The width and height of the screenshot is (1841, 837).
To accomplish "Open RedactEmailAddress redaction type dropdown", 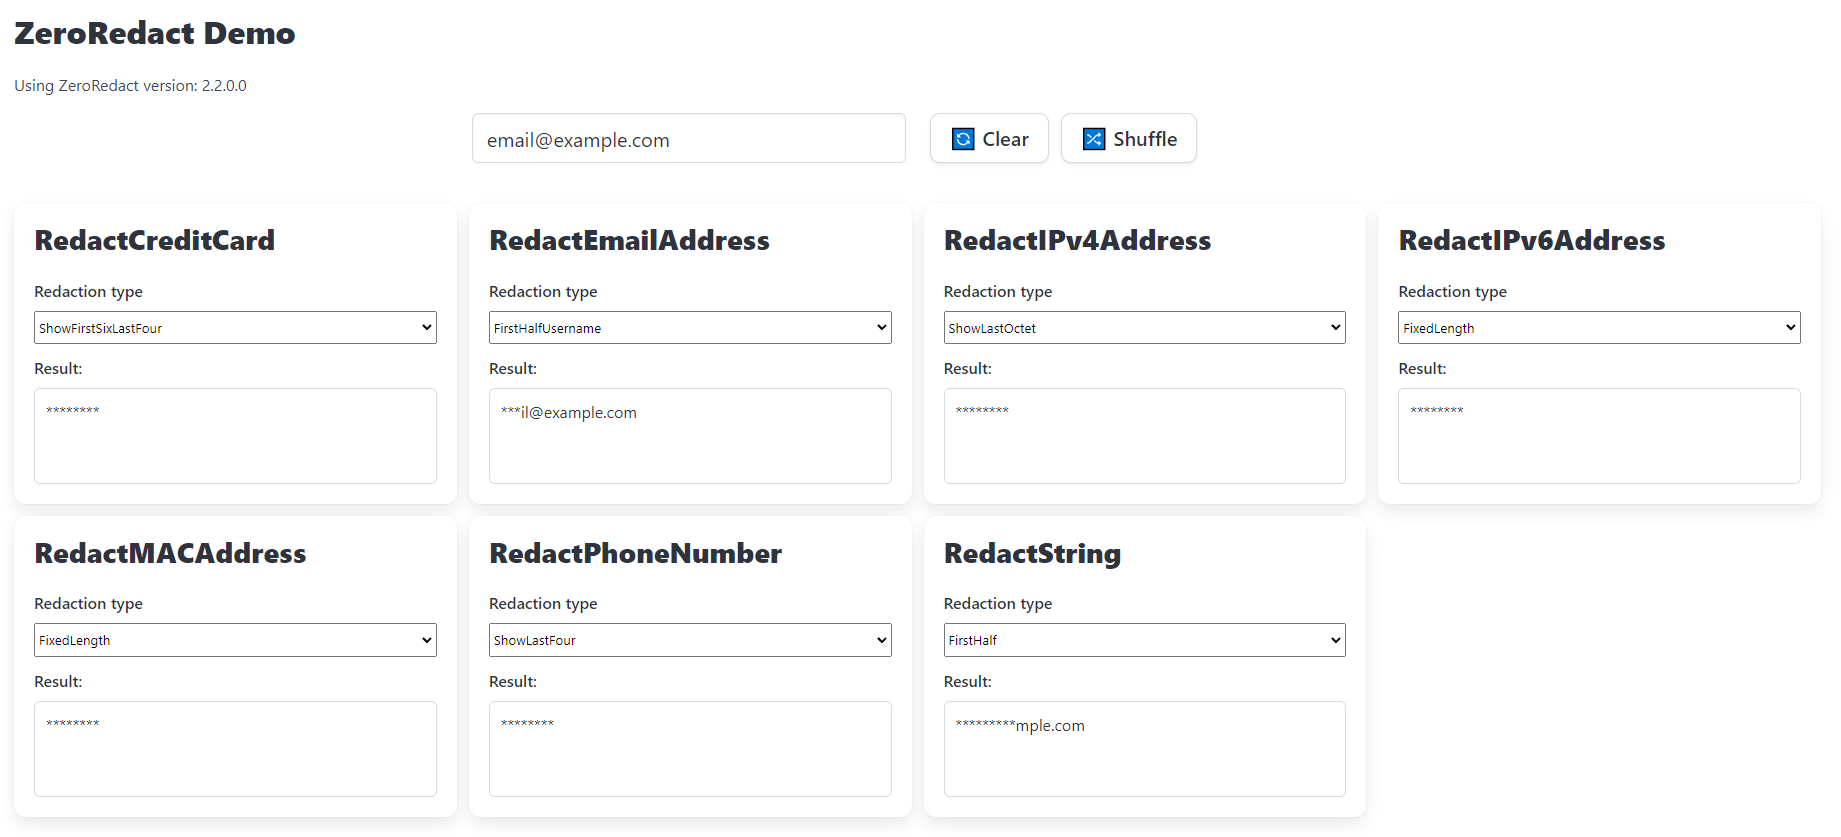I will click(x=690, y=328).
